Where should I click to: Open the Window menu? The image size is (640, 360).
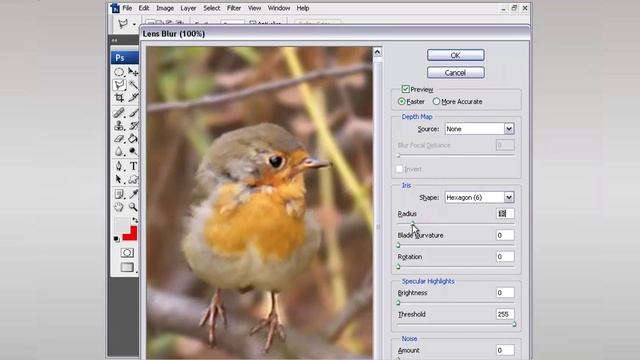279,8
